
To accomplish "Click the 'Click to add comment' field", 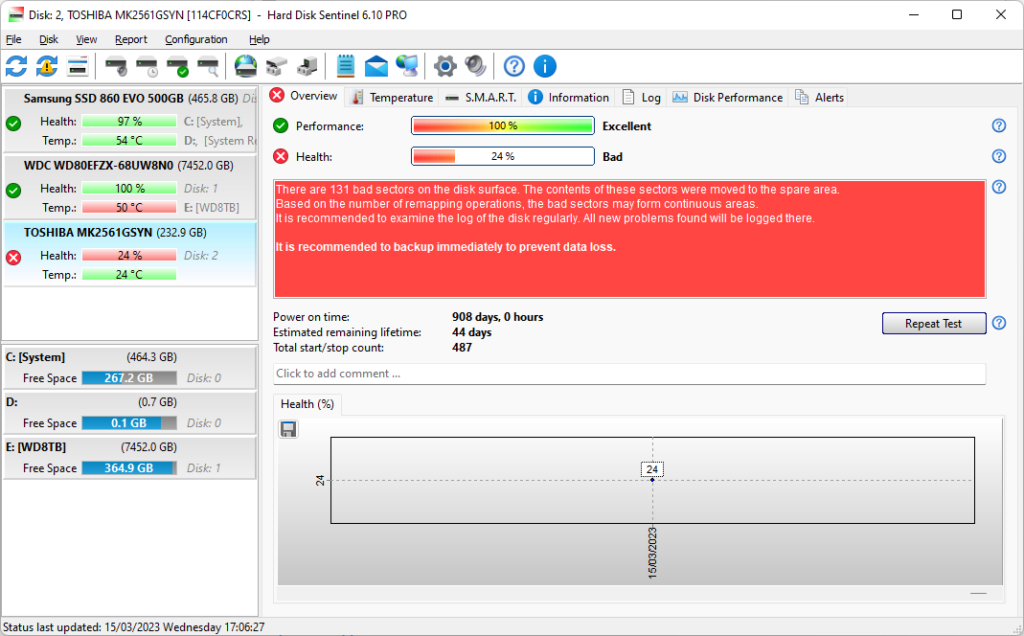I will tap(629, 374).
